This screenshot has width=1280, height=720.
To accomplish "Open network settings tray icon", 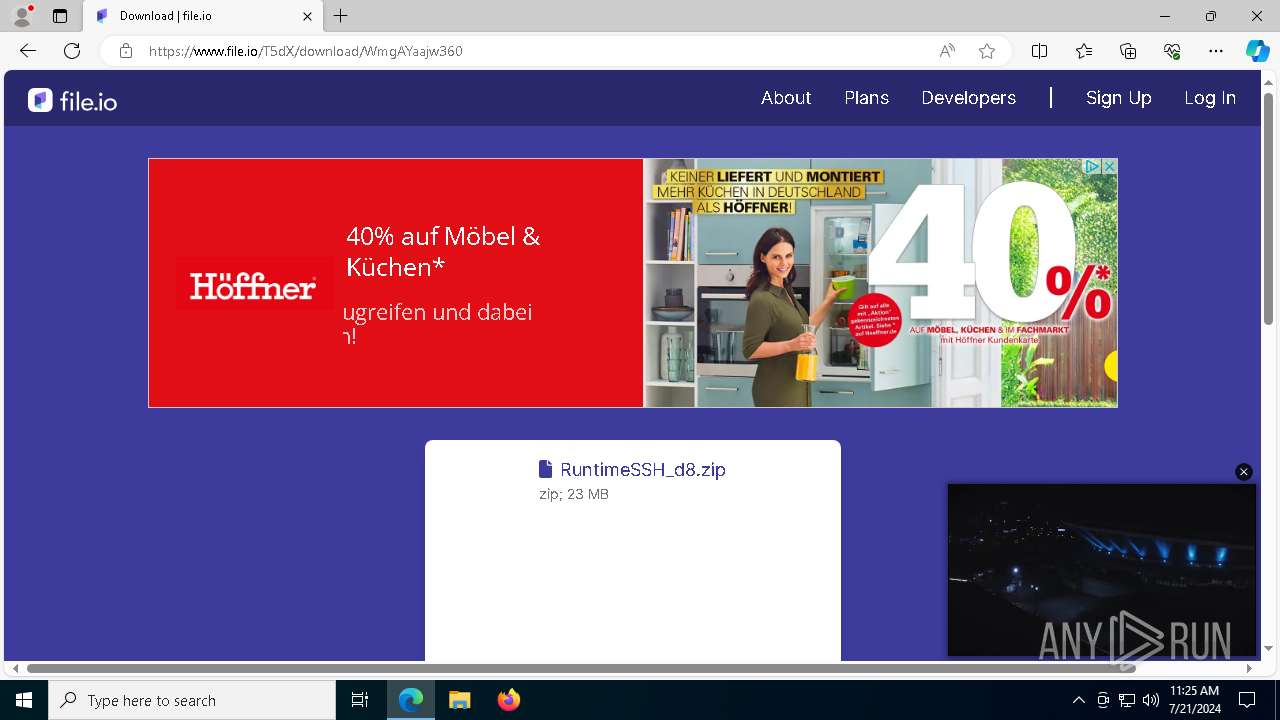I will pyautogui.click(x=1127, y=700).
